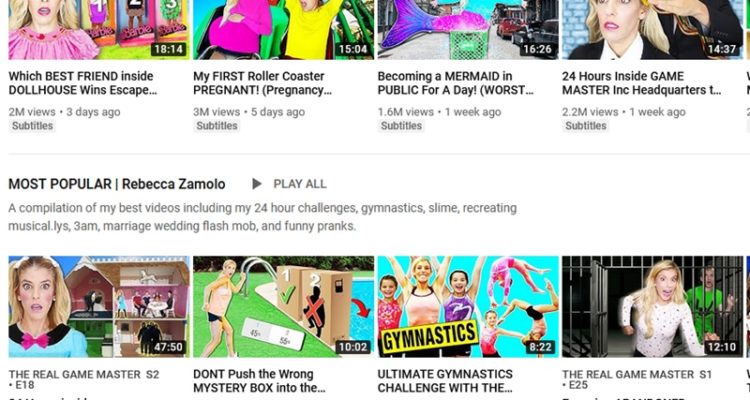Click title 'ULTIMATE GYMNASTICS CHALLENGE WITH THE'

445,381
